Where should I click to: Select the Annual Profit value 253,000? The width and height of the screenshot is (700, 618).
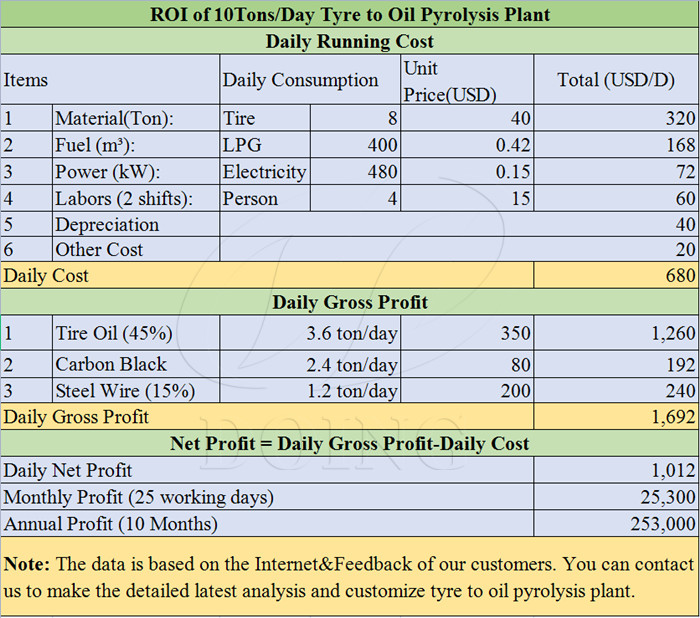(x=663, y=522)
